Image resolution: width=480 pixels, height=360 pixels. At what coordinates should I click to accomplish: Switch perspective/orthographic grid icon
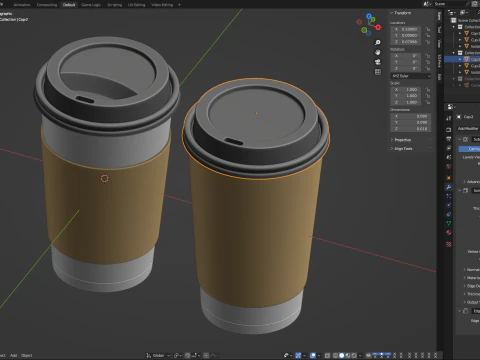(x=377, y=72)
